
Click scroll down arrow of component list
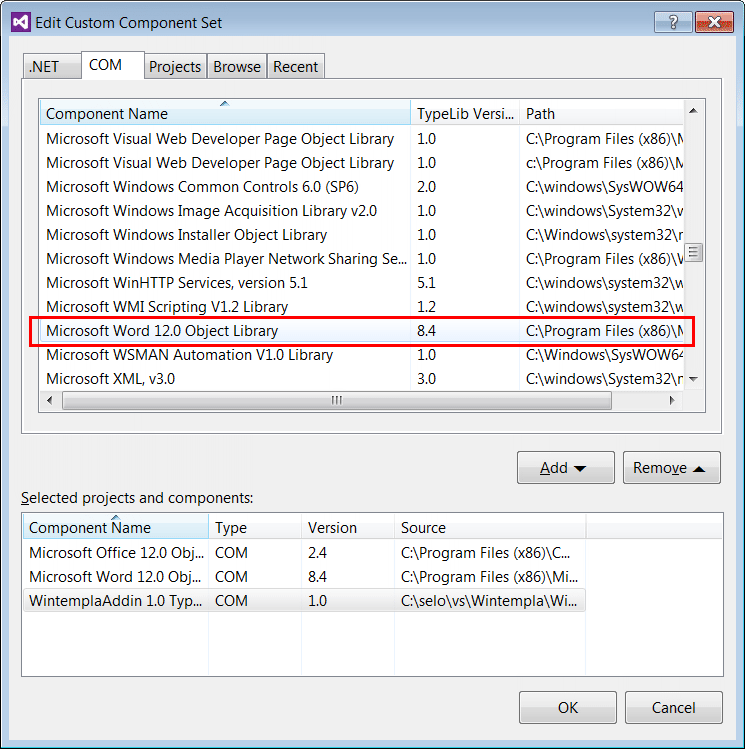tap(693, 379)
